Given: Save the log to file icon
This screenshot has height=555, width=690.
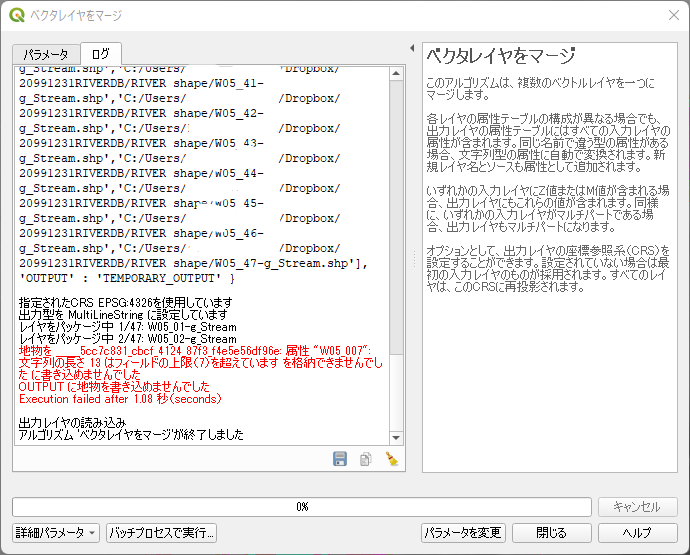Looking at the screenshot, I should pyautogui.click(x=340, y=459).
